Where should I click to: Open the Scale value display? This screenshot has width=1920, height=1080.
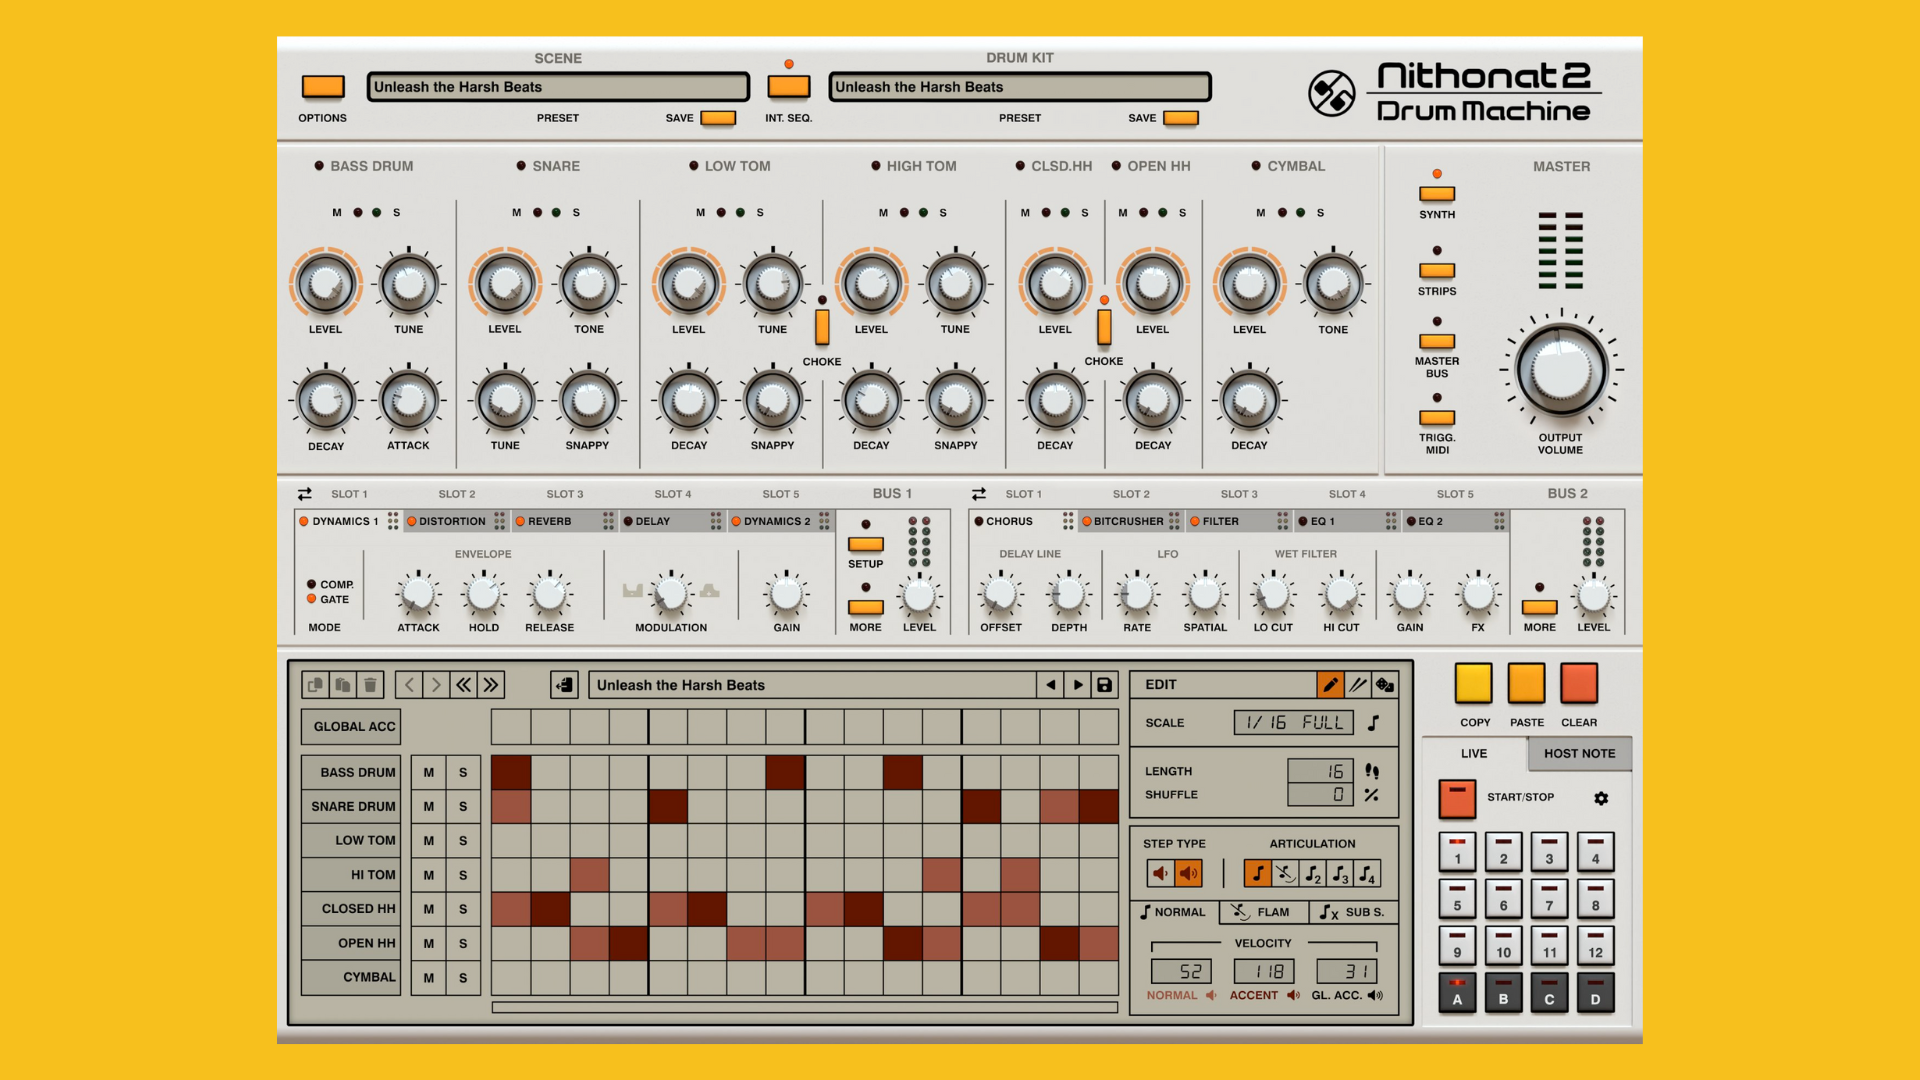(x=1294, y=722)
